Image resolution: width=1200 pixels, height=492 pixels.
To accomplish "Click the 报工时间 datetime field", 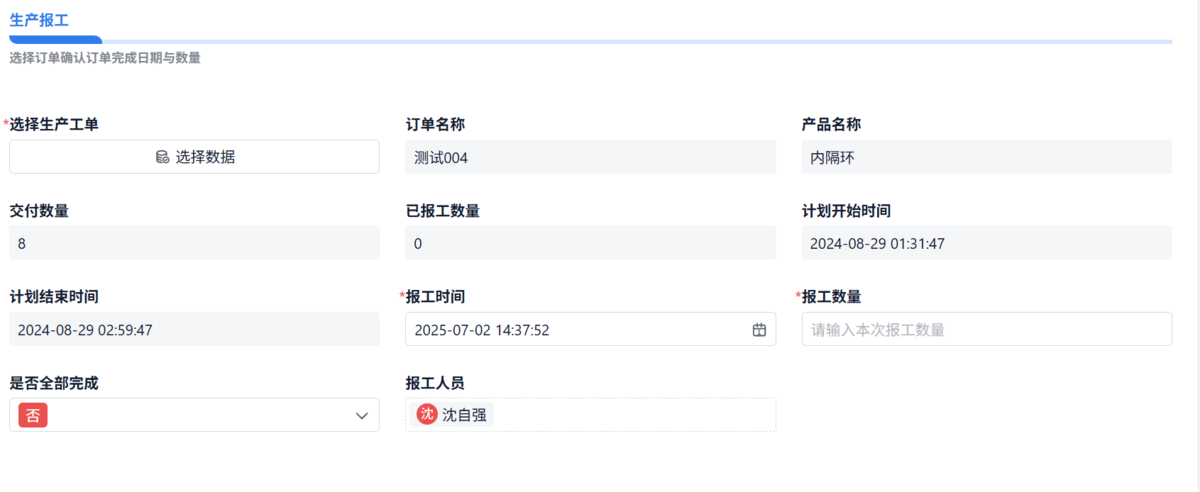I will (590, 329).
